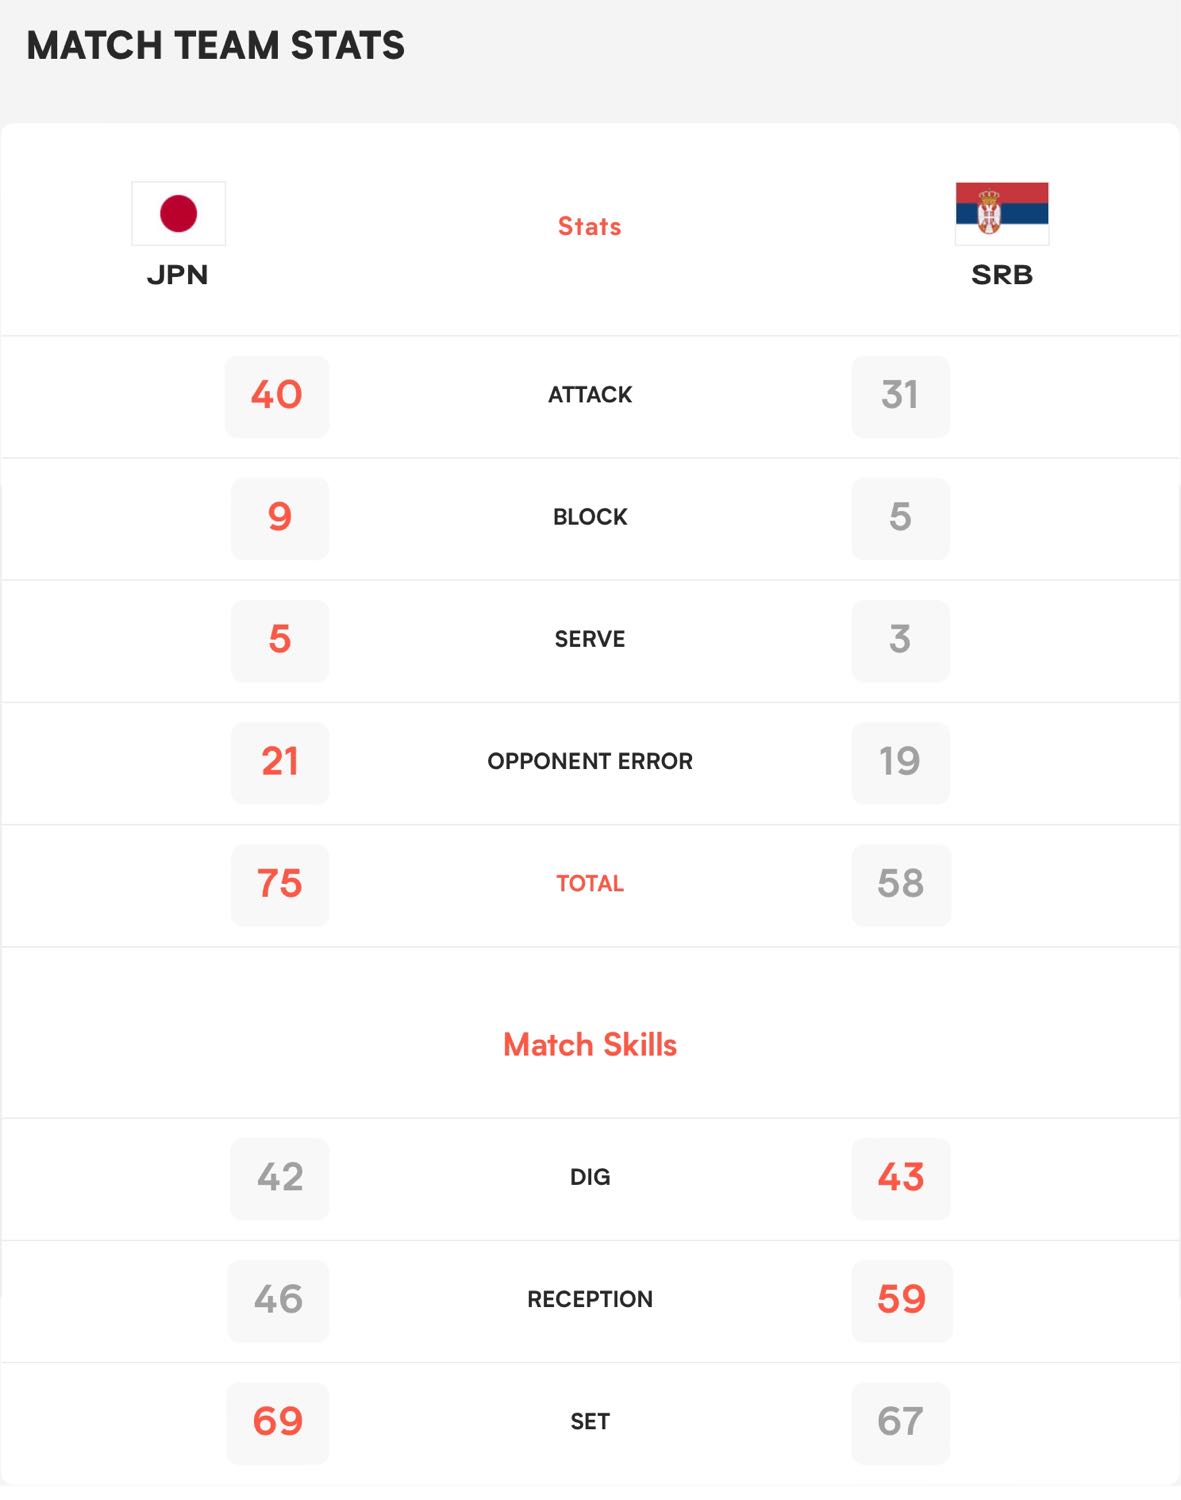Open the Match Skills section heading
The width and height of the screenshot is (1181, 1500).
(x=590, y=1045)
